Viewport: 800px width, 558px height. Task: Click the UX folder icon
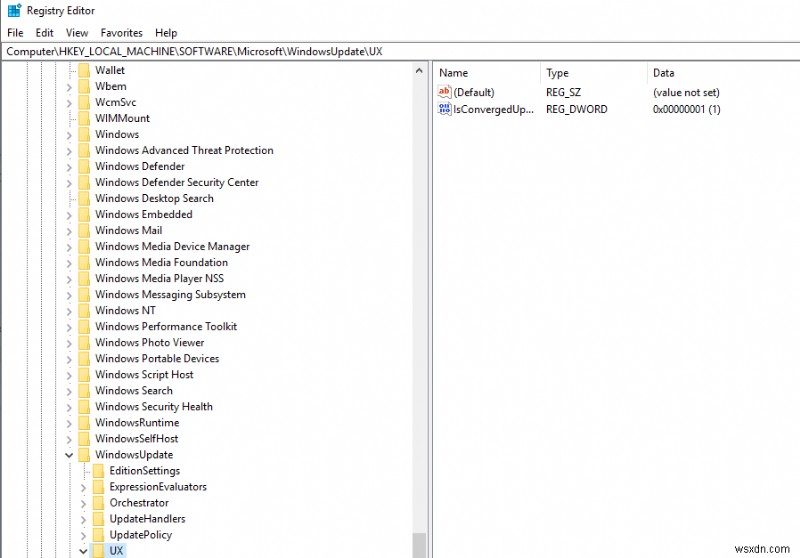98,550
